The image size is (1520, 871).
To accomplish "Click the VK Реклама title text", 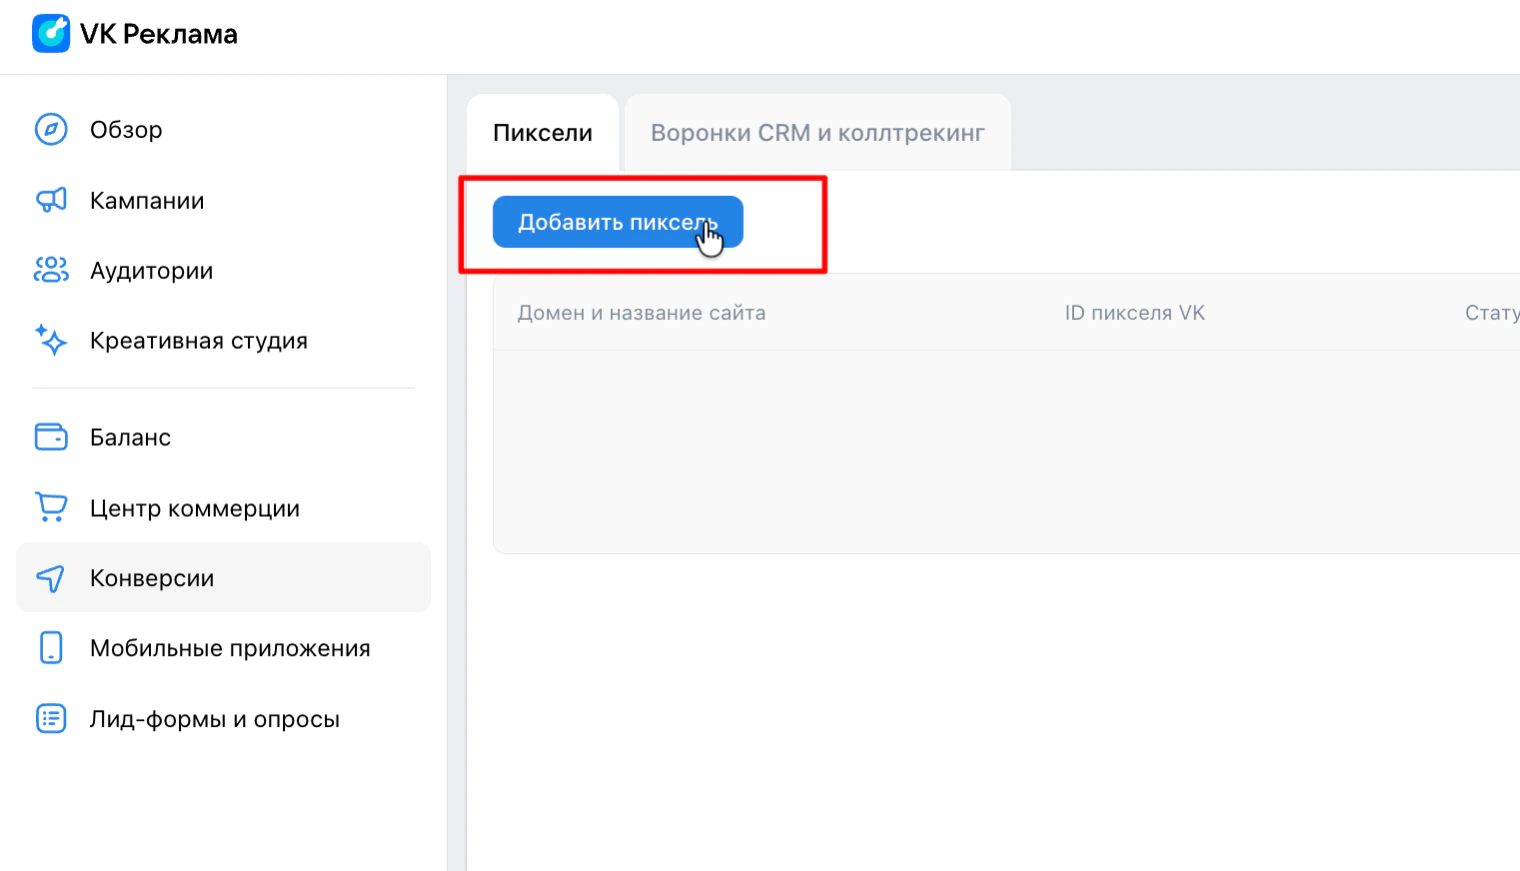I will 159,34.
